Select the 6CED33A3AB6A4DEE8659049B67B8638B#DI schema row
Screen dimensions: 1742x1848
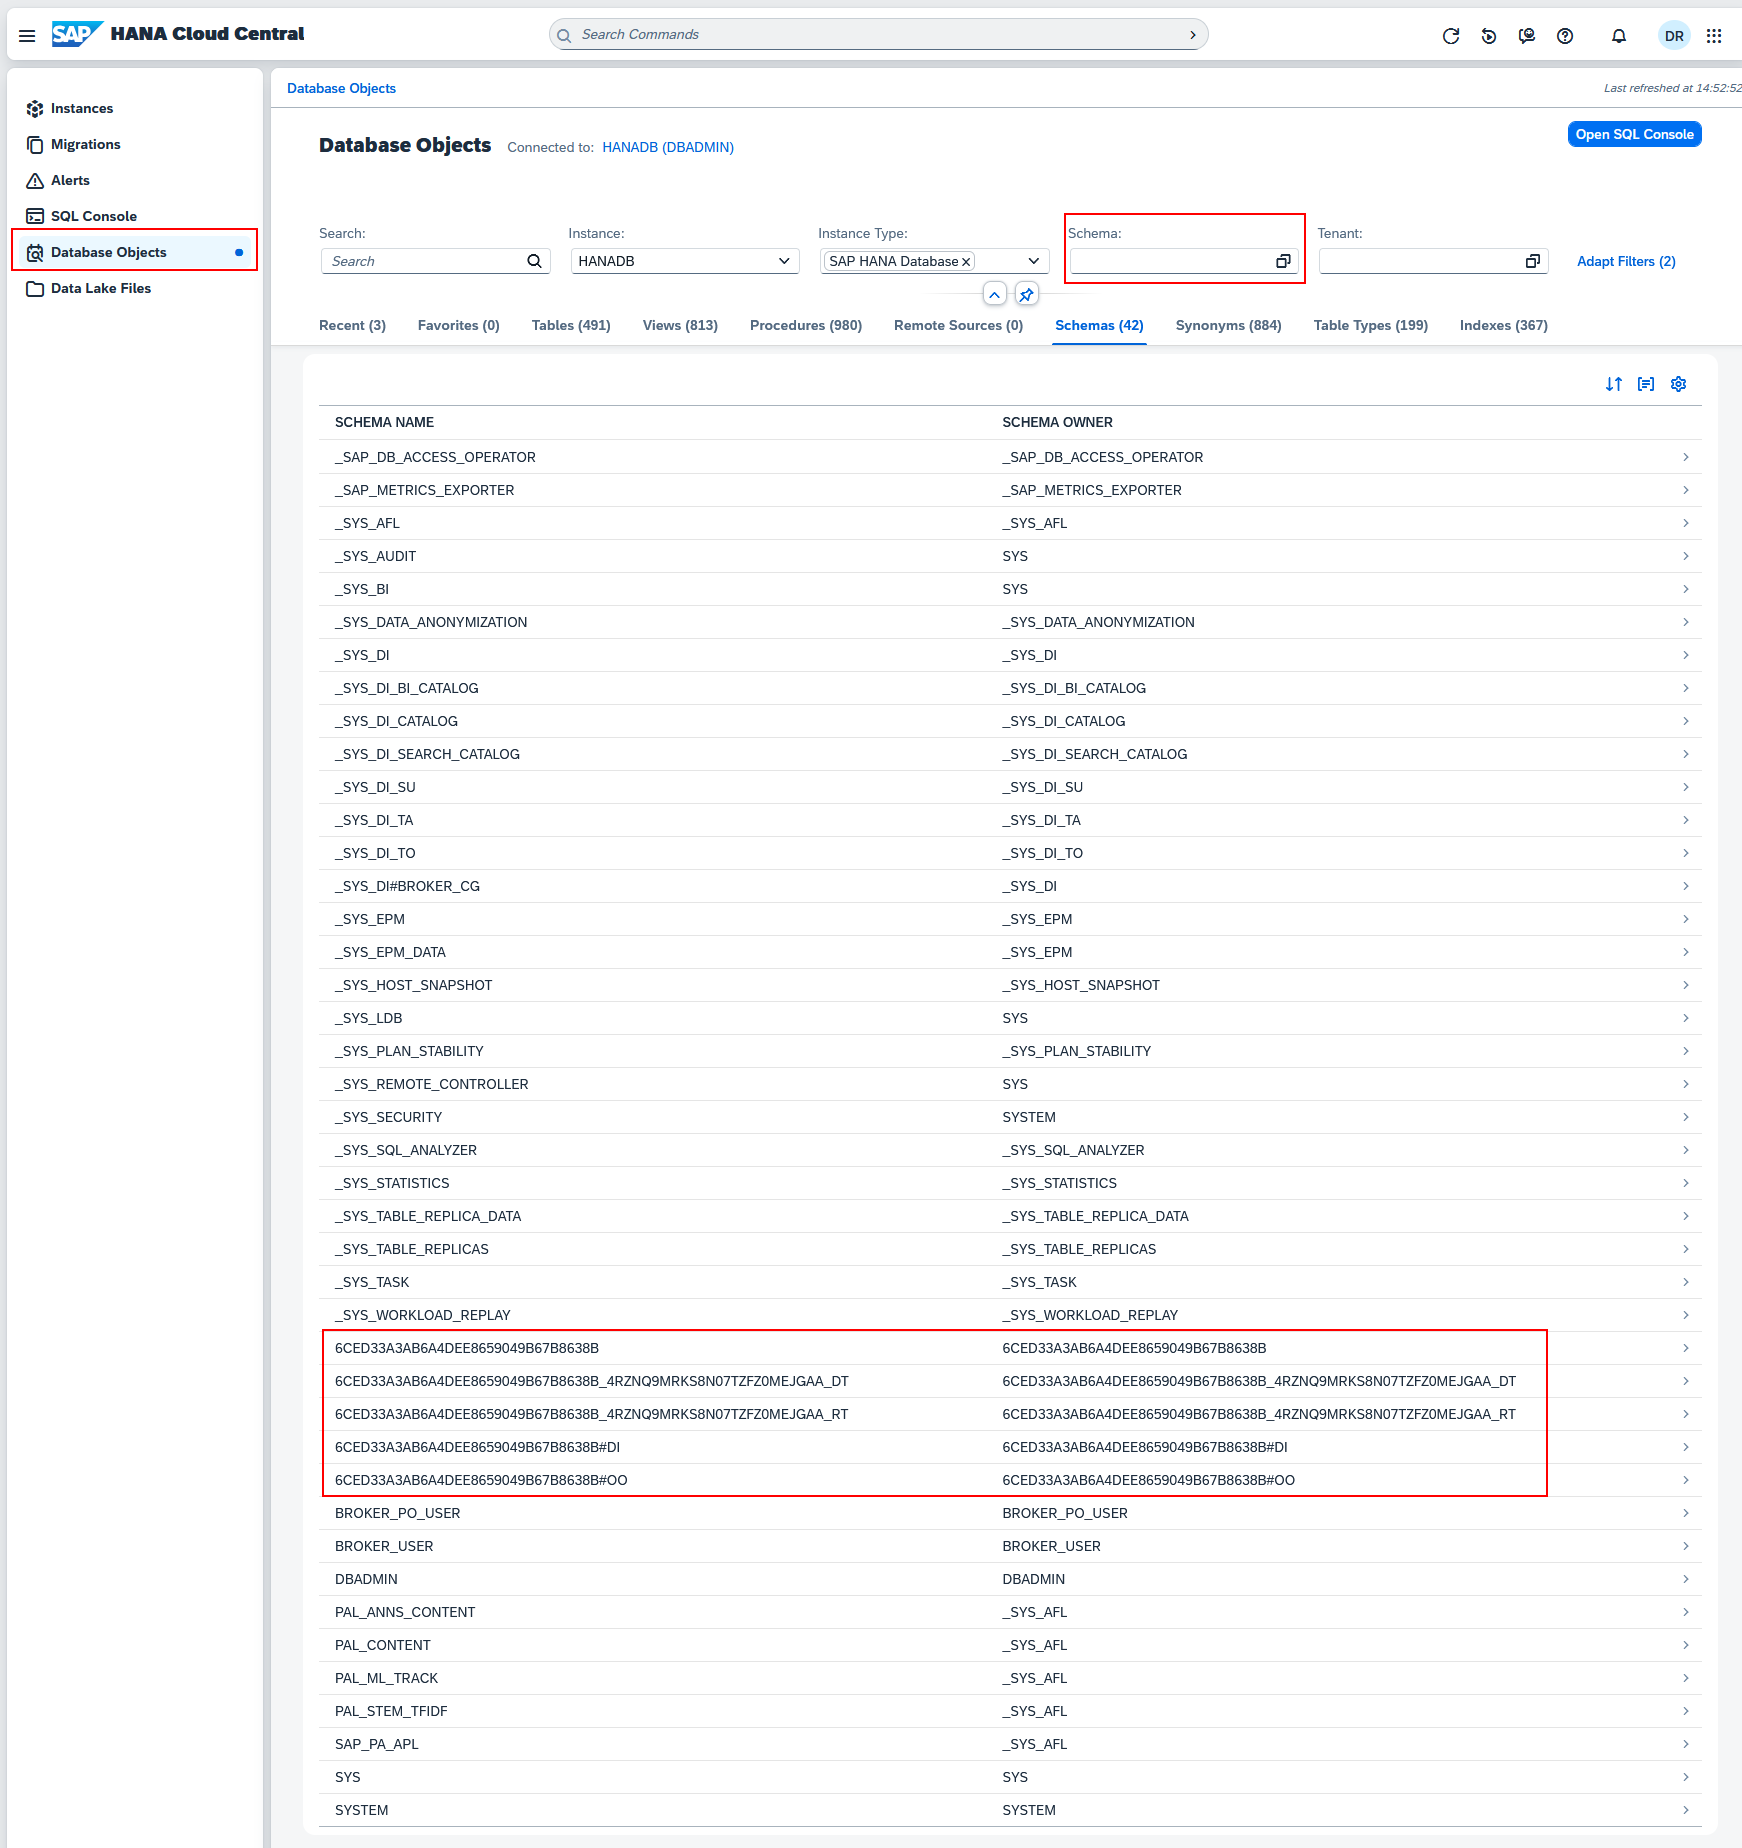(1010, 1447)
